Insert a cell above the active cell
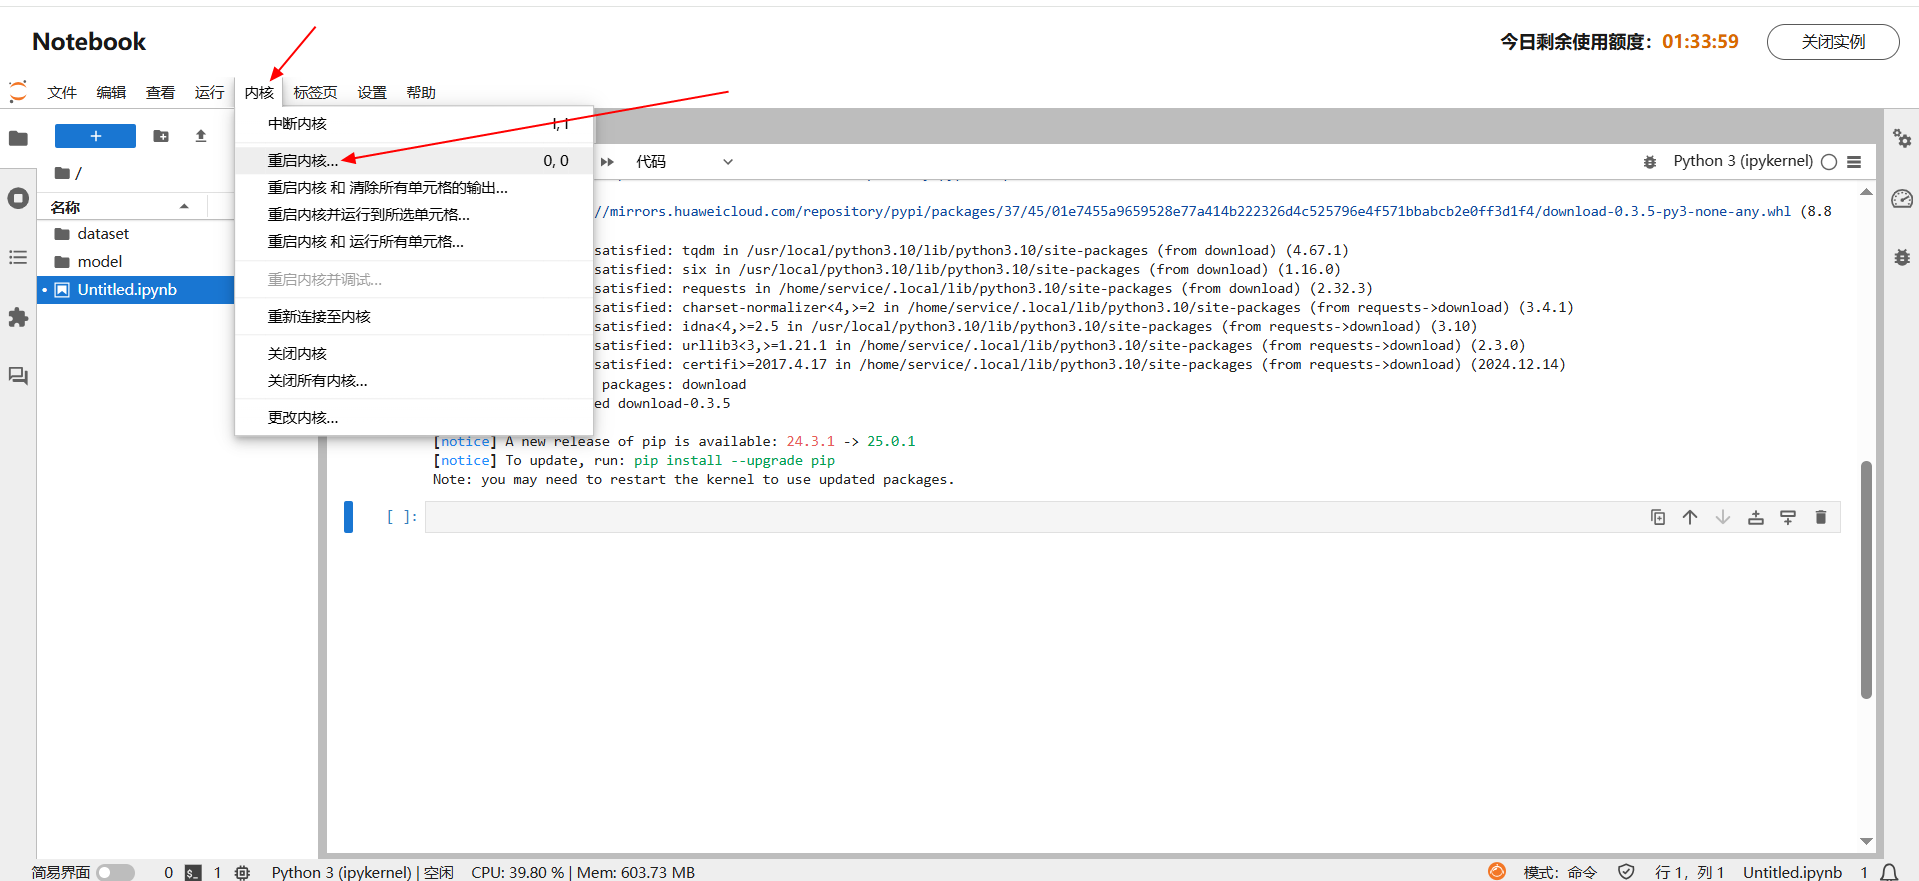The image size is (1919, 881). [1756, 517]
